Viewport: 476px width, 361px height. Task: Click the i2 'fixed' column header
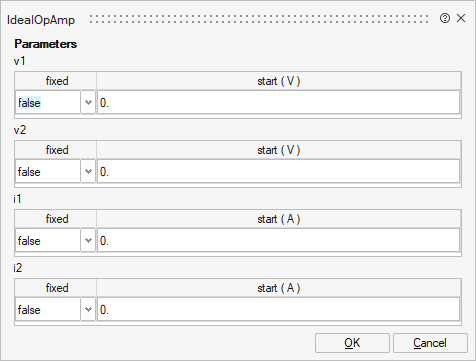tap(56, 288)
